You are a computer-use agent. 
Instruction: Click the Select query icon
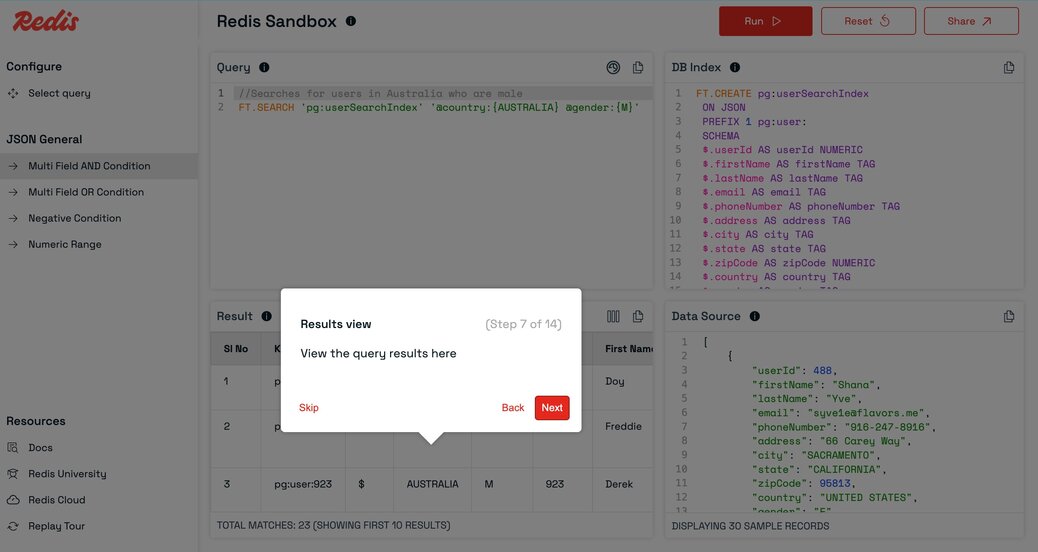[x=13, y=93]
